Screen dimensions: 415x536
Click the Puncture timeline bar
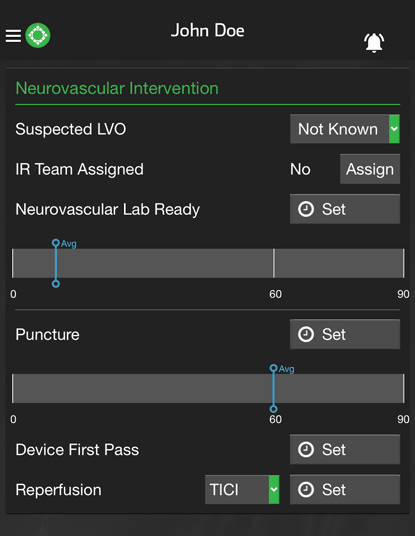click(x=208, y=388)
